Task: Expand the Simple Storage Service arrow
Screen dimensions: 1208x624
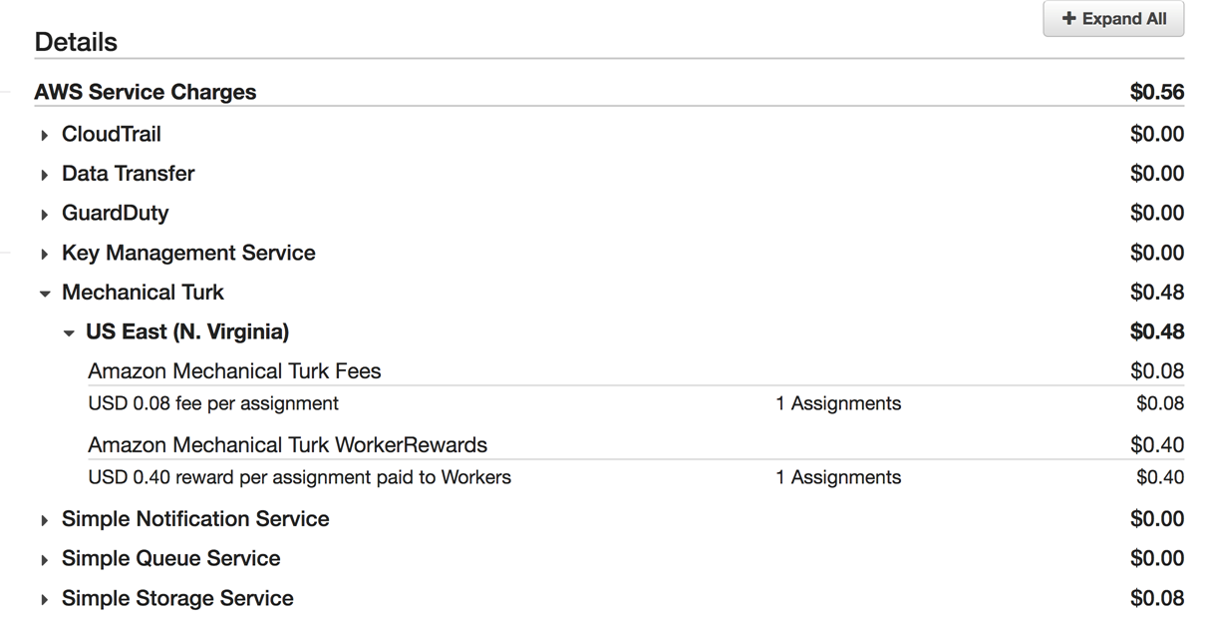Action: [x=45, y=600]
